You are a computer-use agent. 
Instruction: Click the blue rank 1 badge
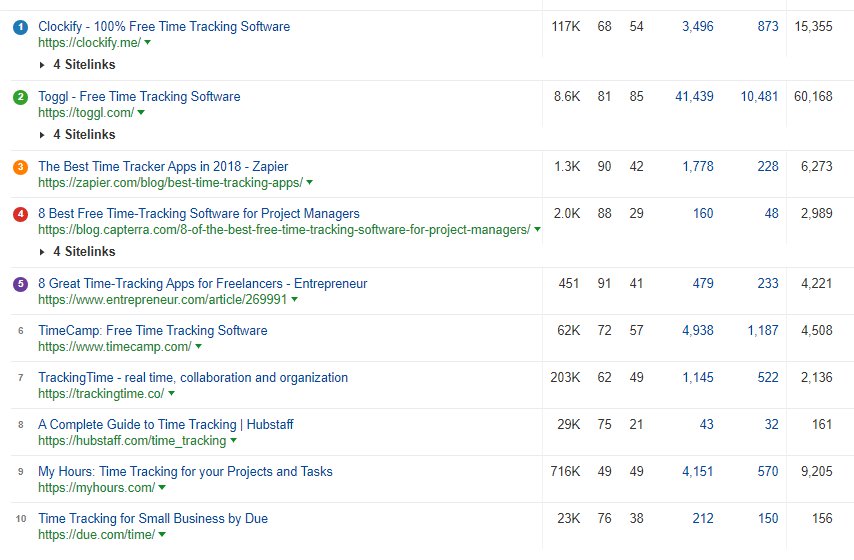[20, 27]
